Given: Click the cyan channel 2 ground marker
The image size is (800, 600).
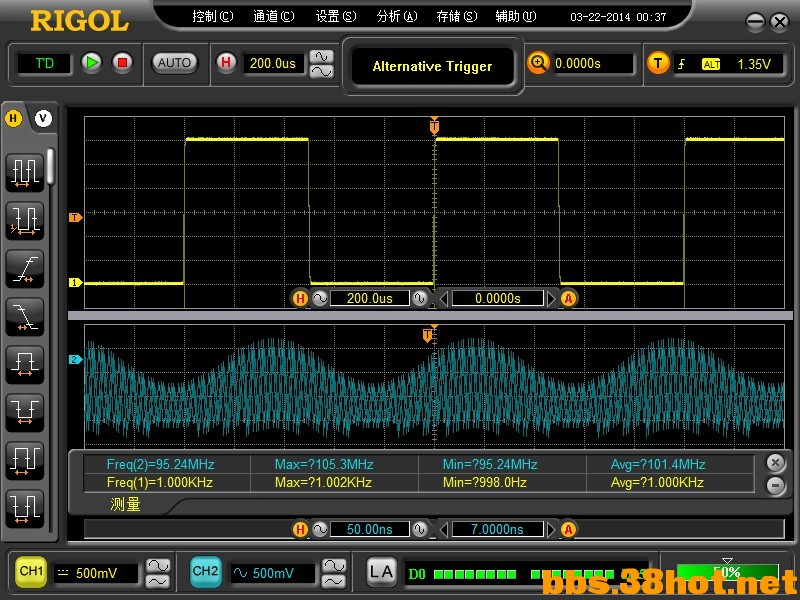Looking at the screenshot, I should 76,360.
